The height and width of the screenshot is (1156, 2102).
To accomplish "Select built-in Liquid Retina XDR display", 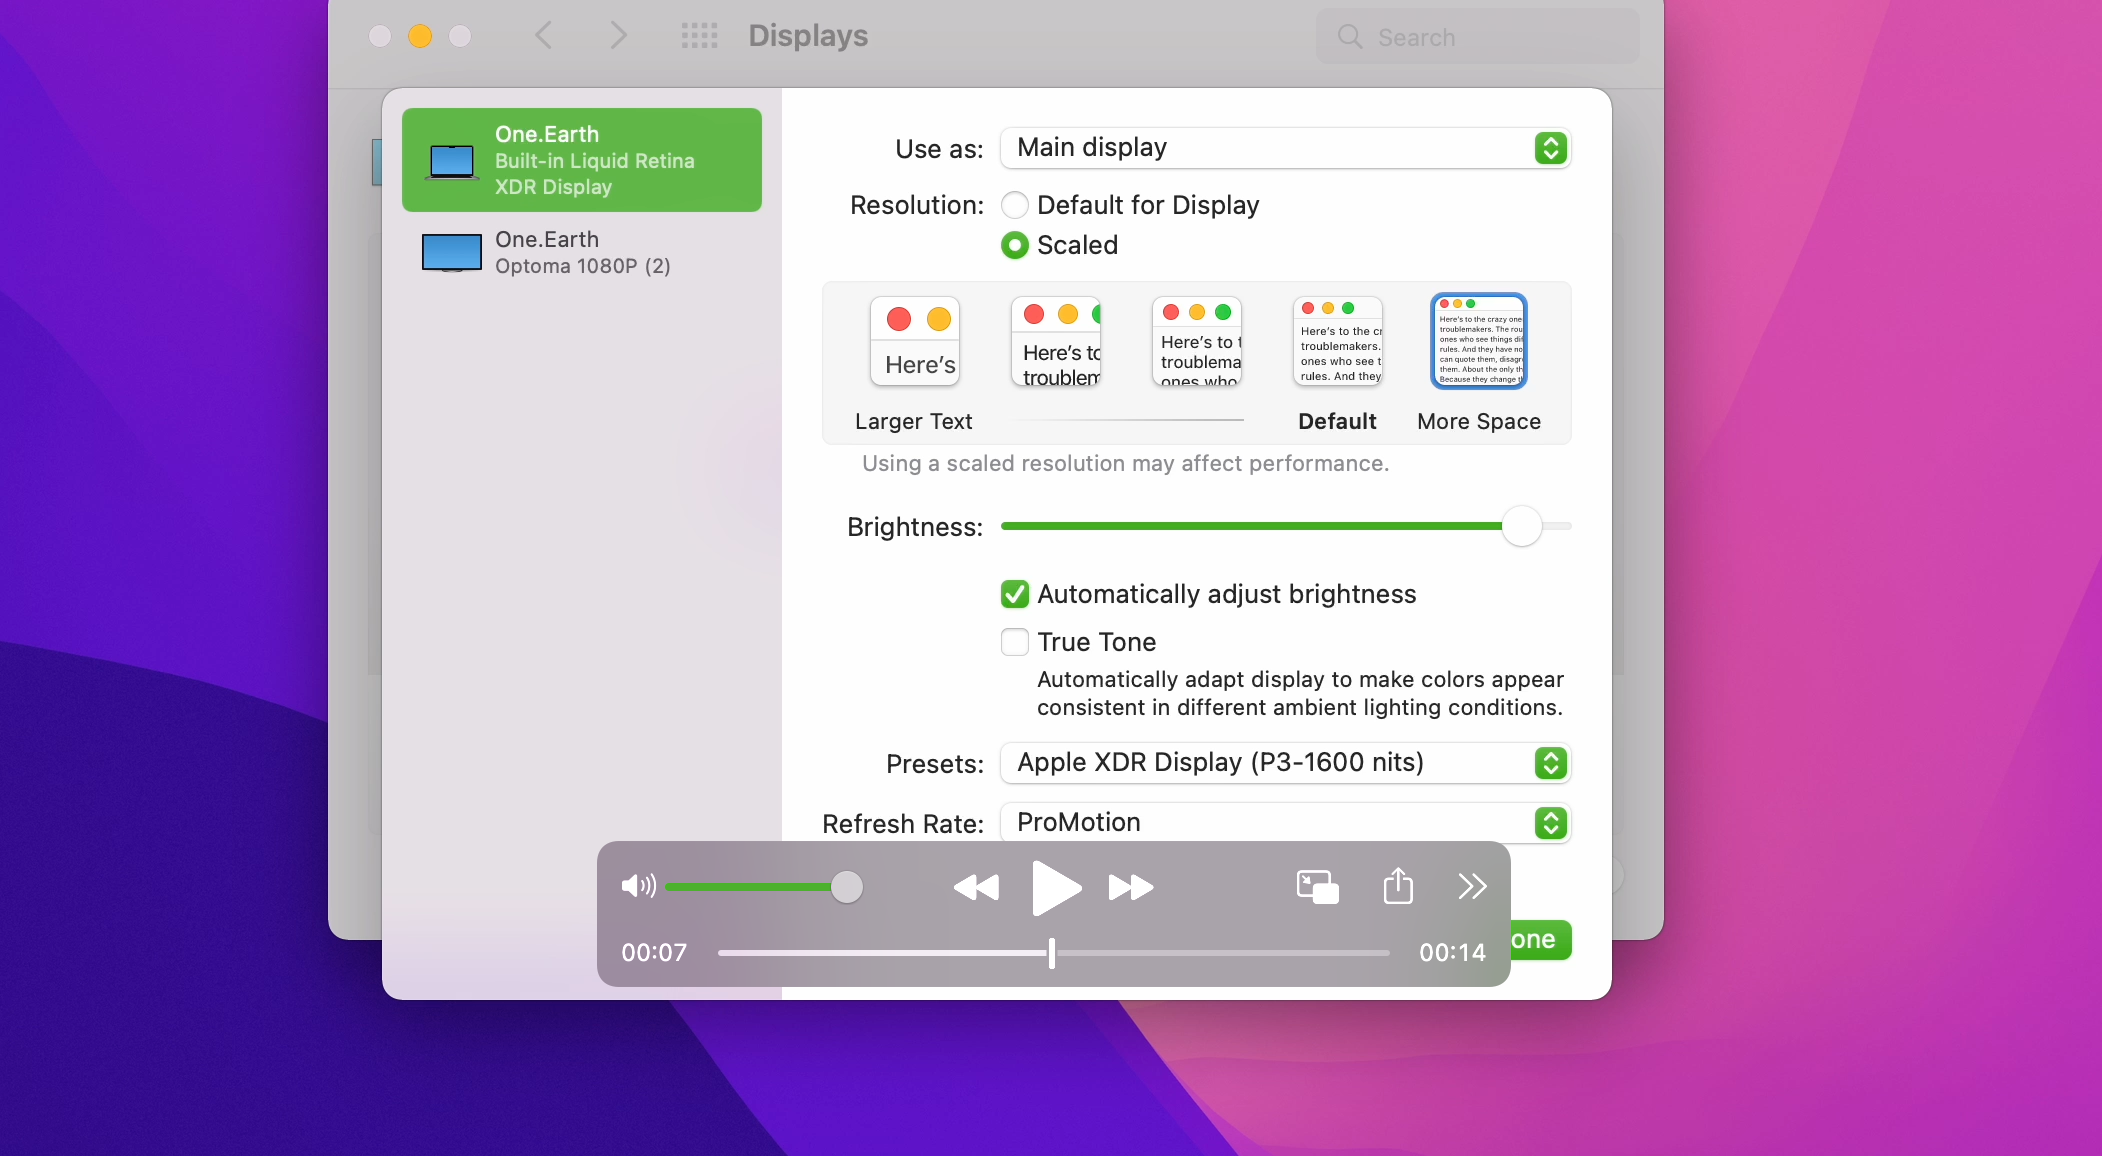I will click(581, 160).
